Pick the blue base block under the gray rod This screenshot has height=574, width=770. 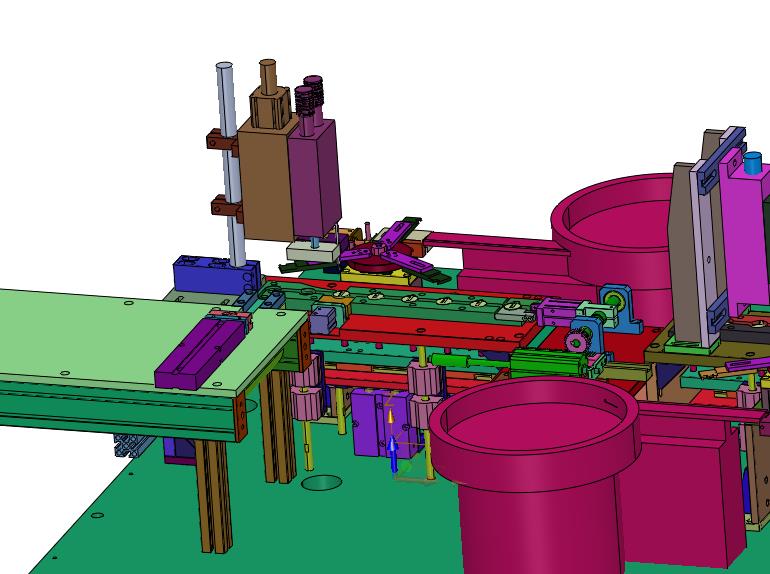click(x=215, y=275)
